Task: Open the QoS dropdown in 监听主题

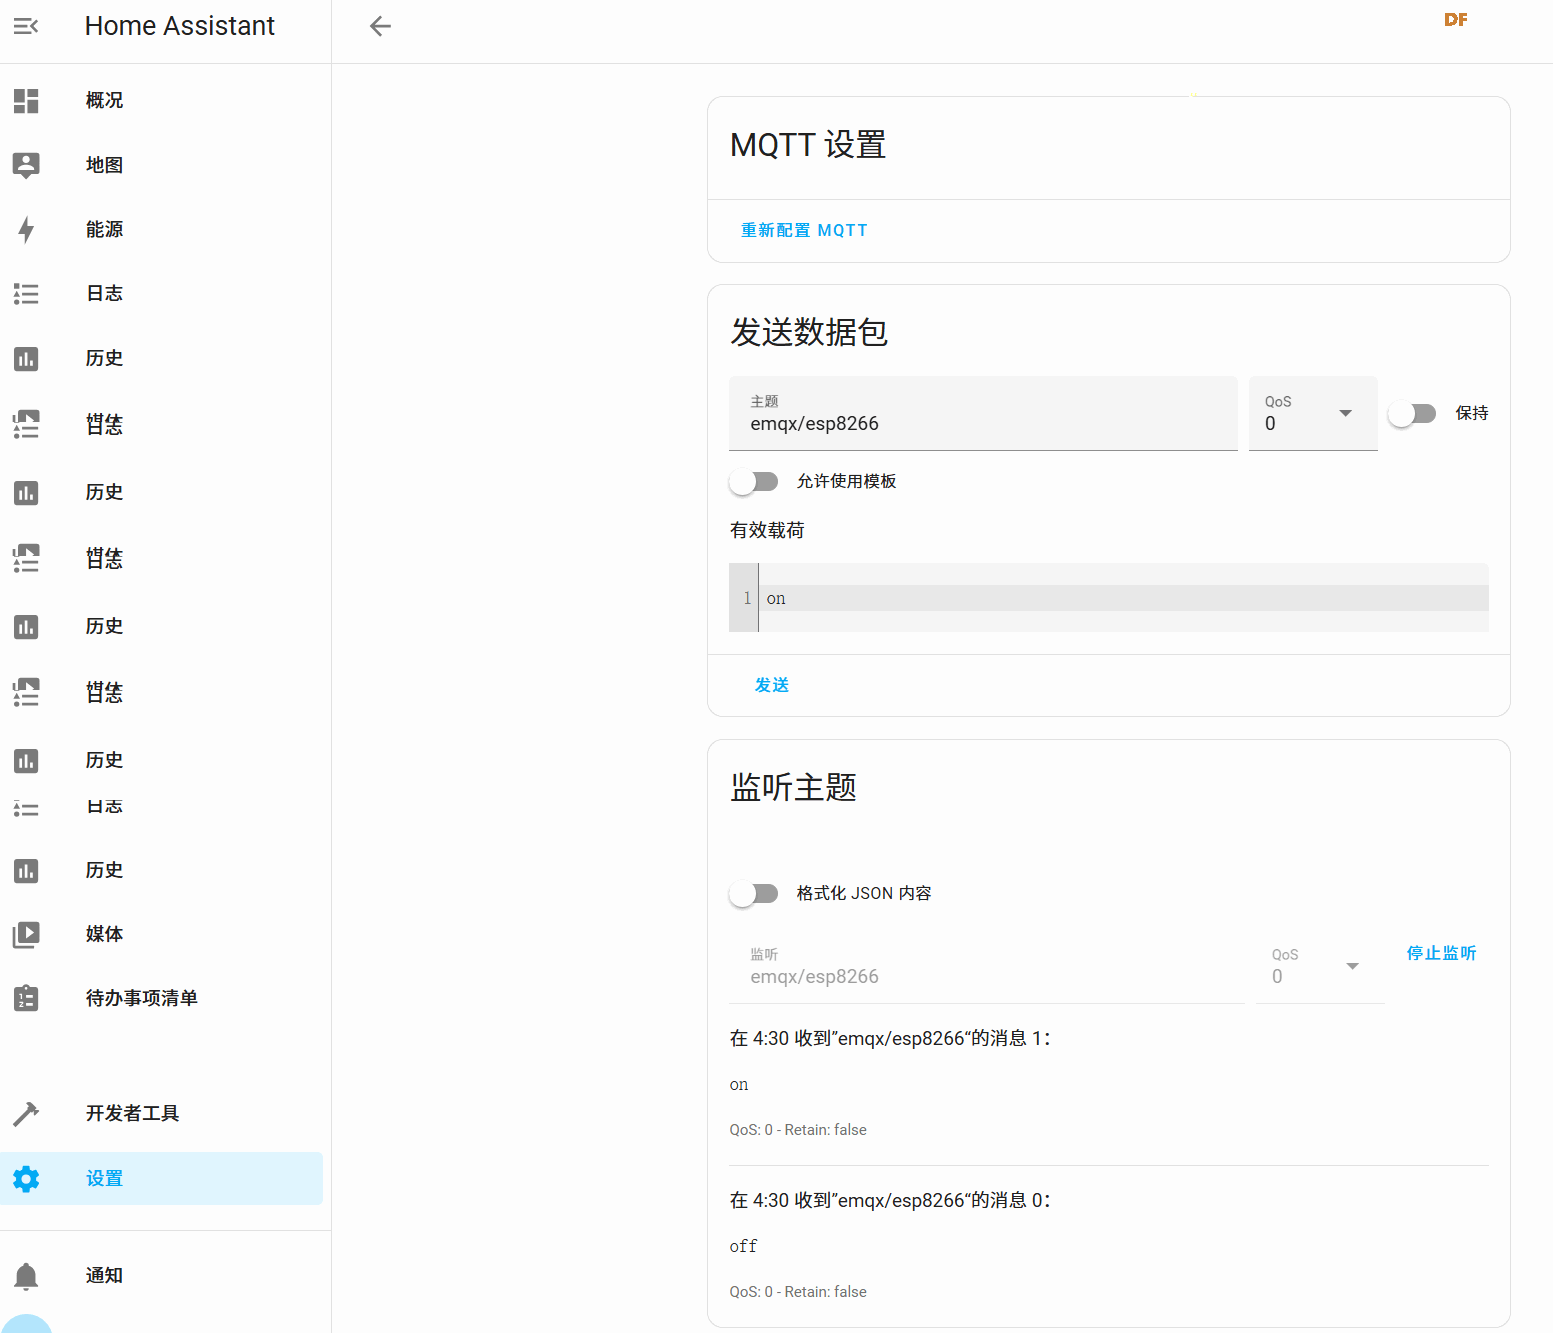Action: 1320,966
